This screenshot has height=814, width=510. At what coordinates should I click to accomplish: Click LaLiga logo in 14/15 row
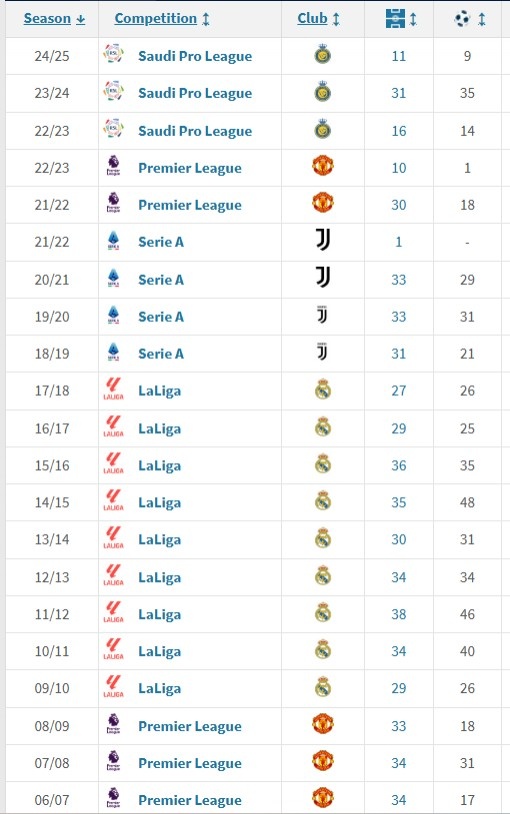pyautogui.click(x=113, y=501)
